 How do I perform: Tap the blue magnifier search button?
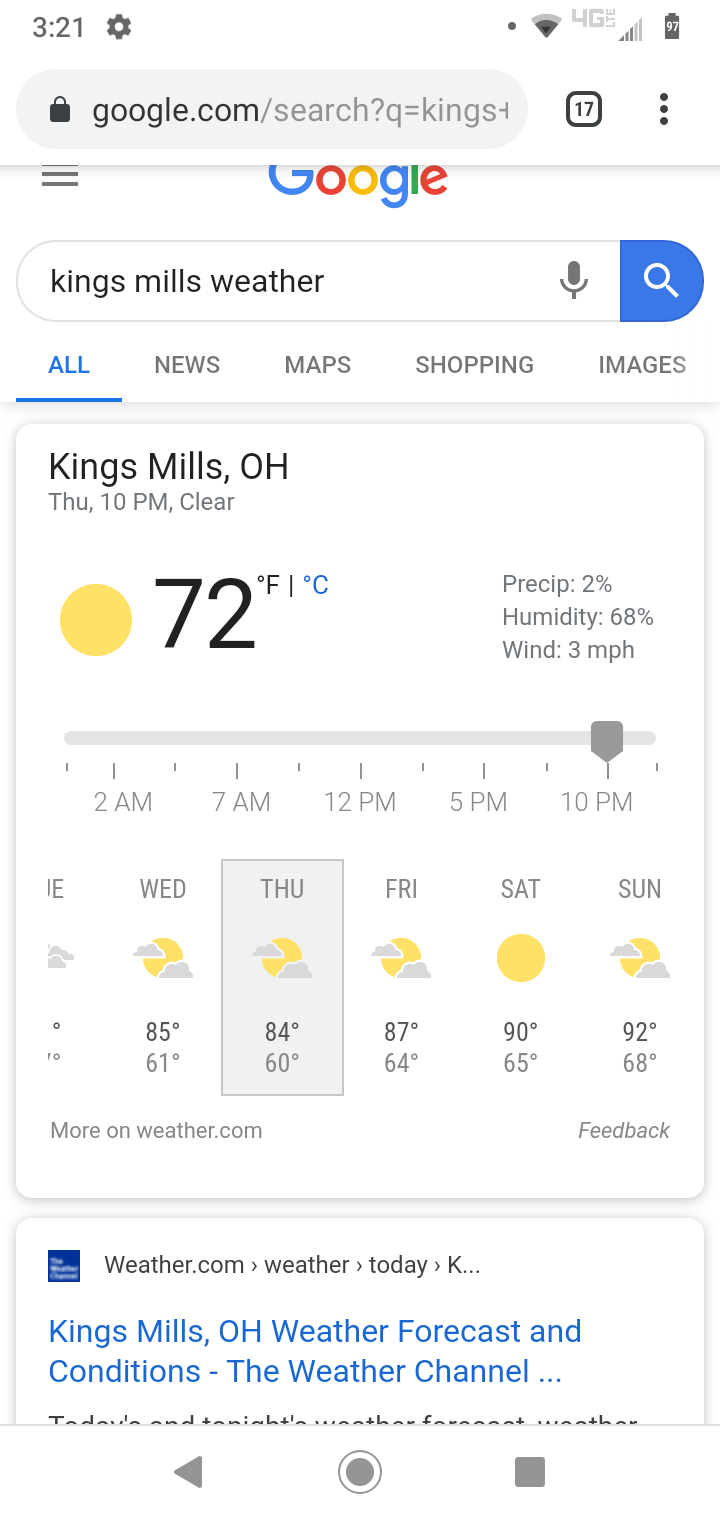coord(661,281)
